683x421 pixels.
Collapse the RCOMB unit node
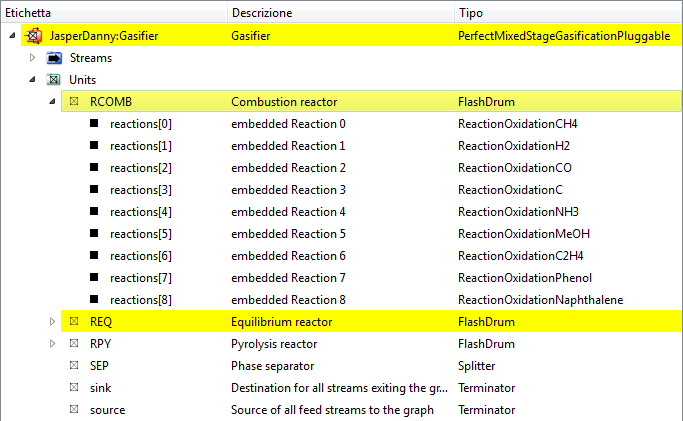pos(52,102)
